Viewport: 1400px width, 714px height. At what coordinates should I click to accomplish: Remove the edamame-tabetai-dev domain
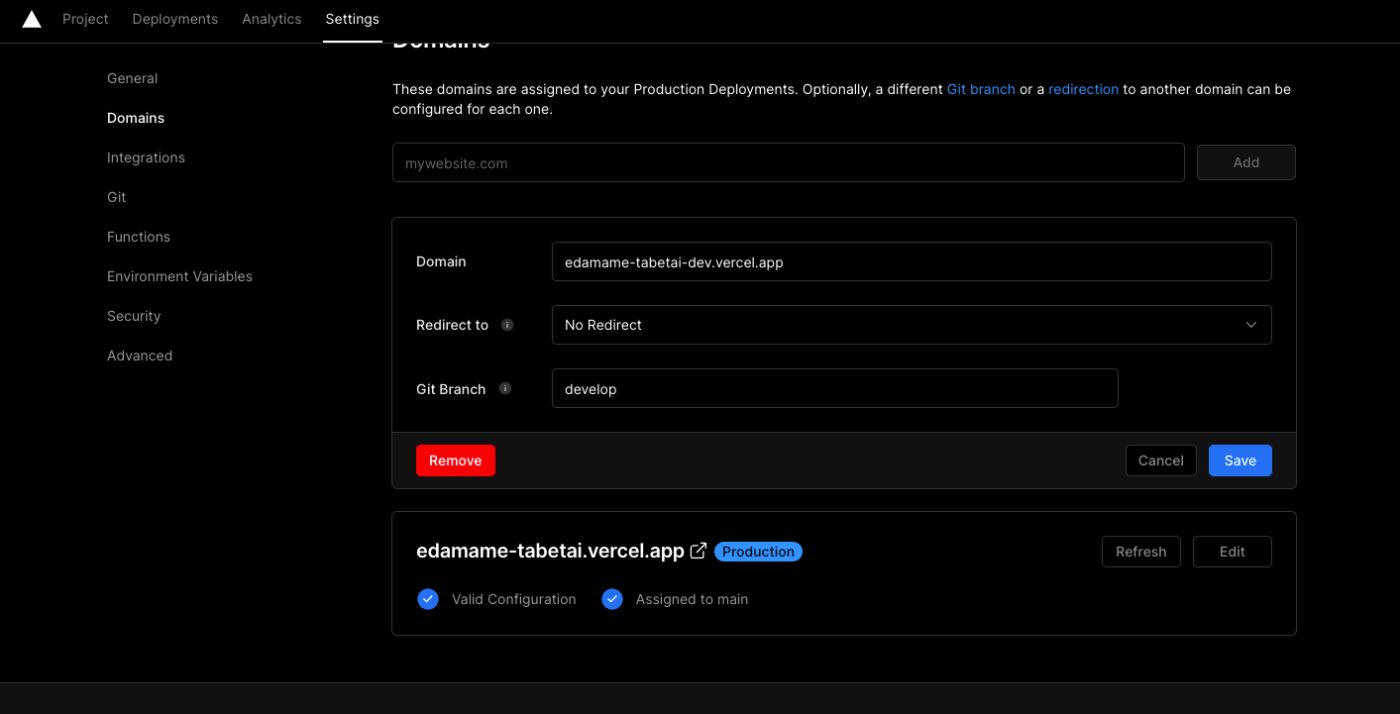coord(455,460)
